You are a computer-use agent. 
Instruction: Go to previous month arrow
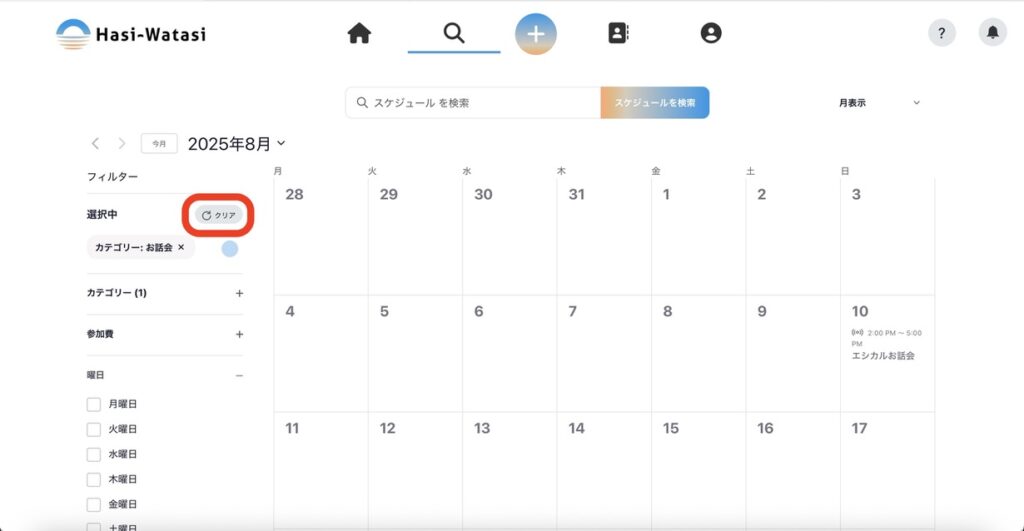pyautogui.click(x=96, y=144)
